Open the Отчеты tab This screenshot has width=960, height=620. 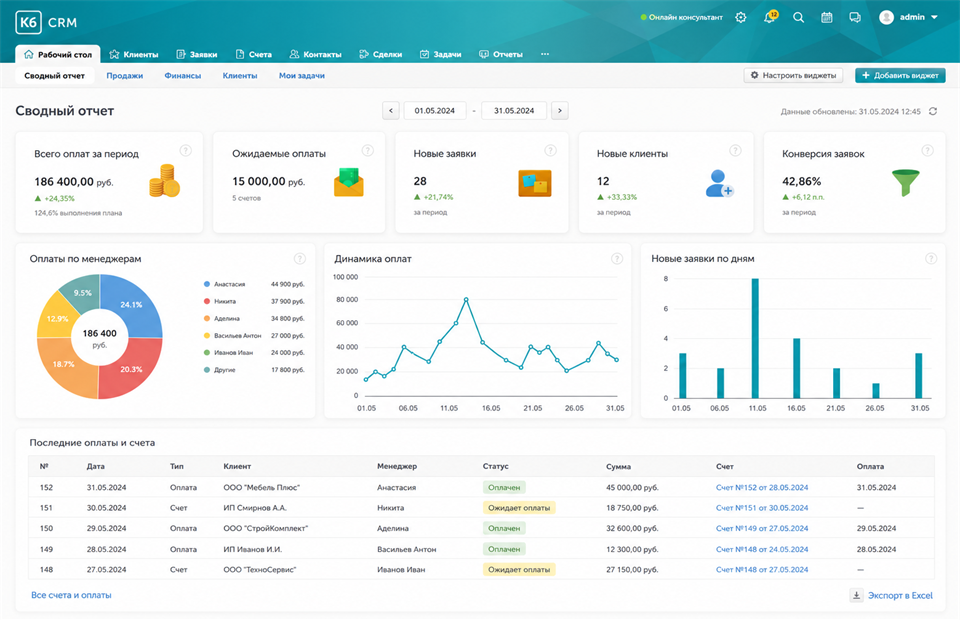tap(501, 54)
